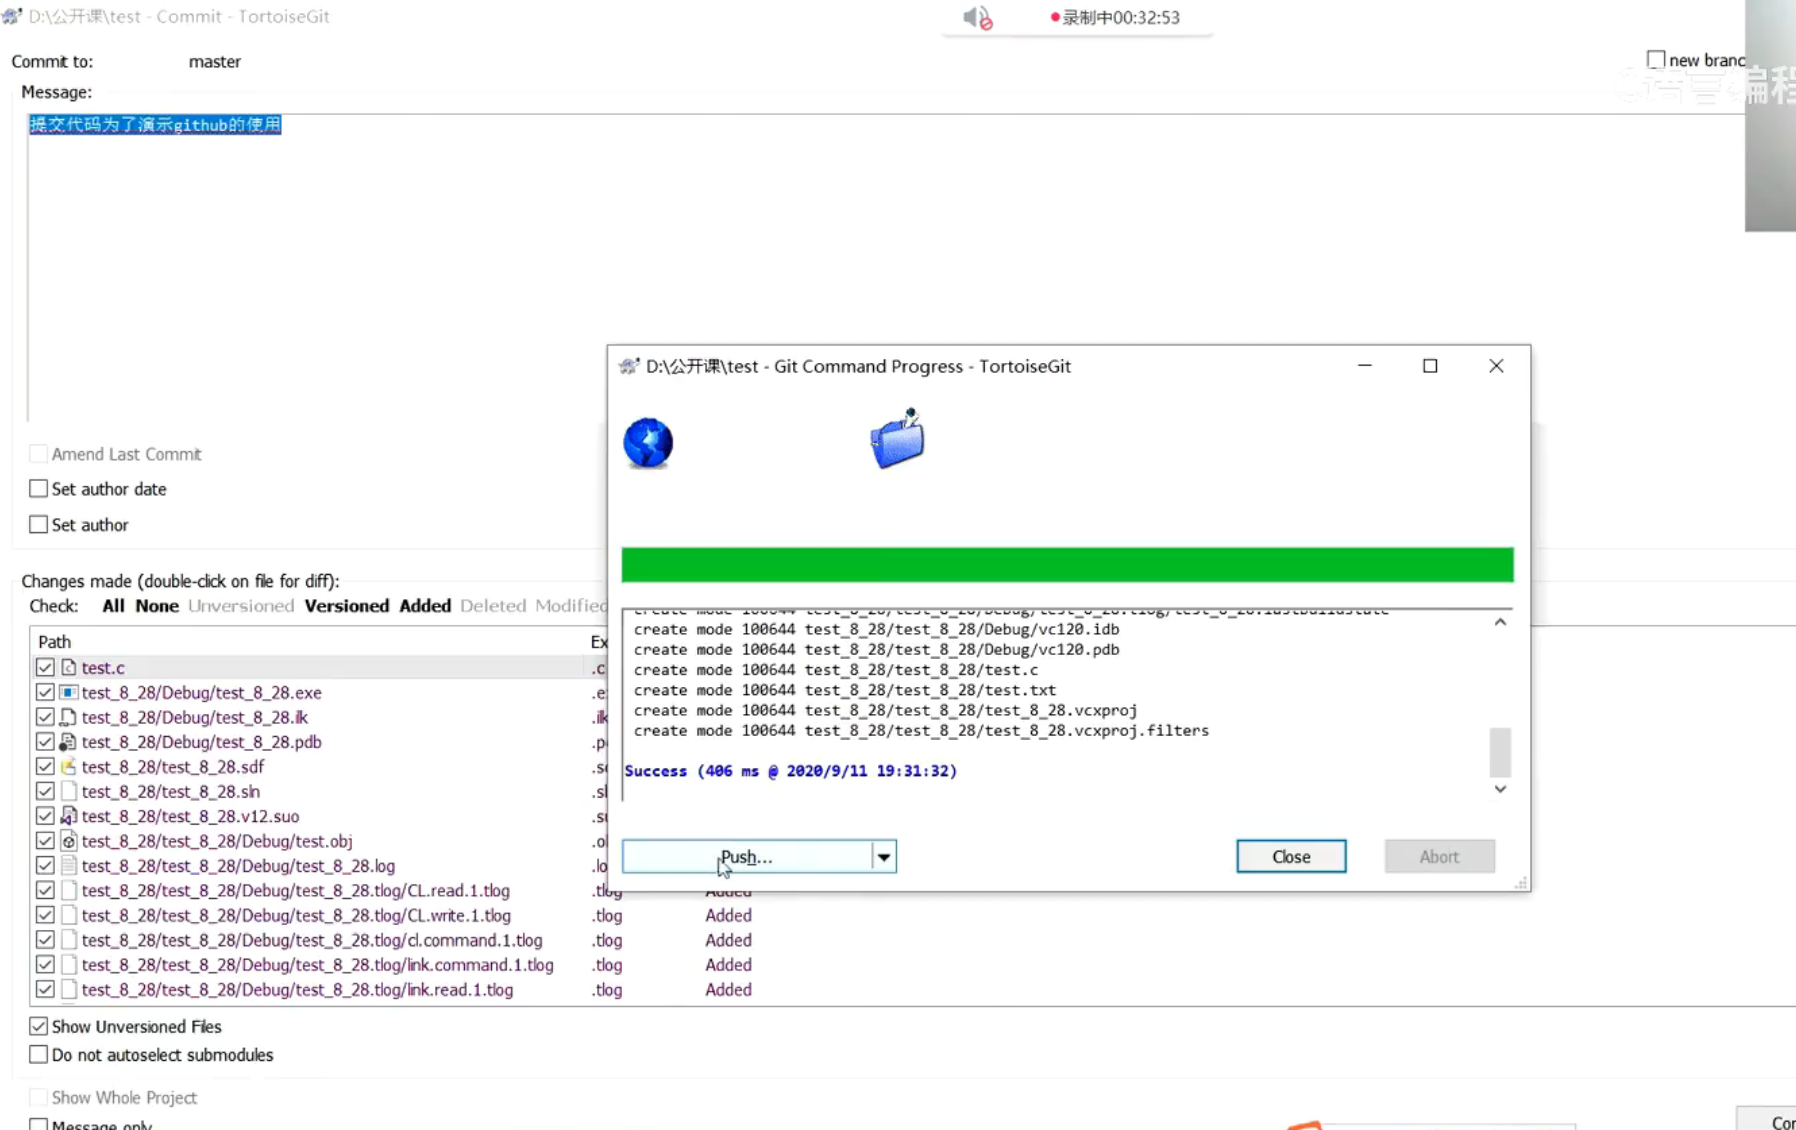This screenshot has width=1796, height=1130.
Task: Select the test_8_28.v12.suo file name
Action: (x=190, y=816)
